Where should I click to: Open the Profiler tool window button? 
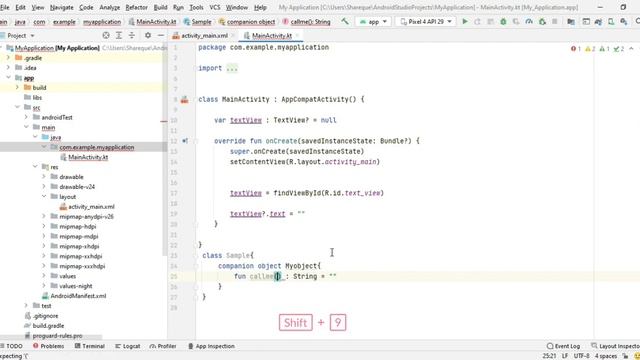pos(163,346)
